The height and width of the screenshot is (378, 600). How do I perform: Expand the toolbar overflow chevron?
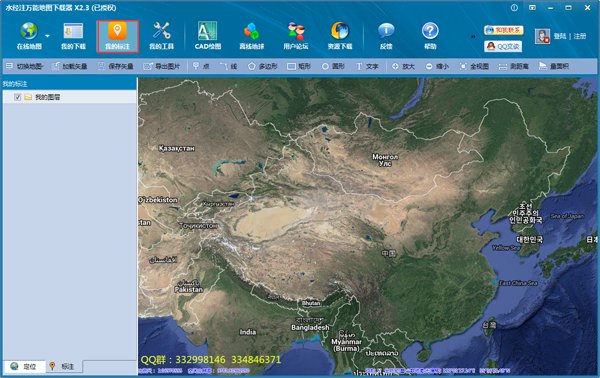click(x=473, y=36)
